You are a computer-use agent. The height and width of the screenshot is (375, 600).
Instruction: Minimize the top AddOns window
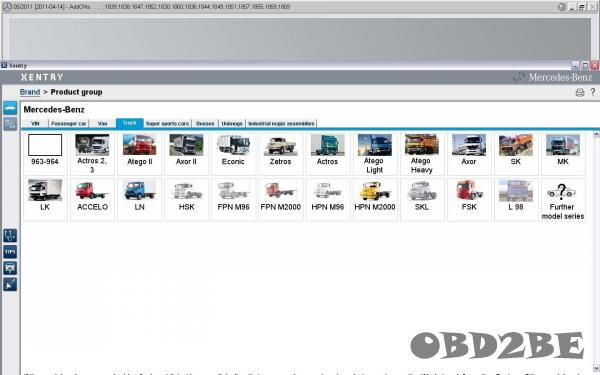(x=572, y=7)
